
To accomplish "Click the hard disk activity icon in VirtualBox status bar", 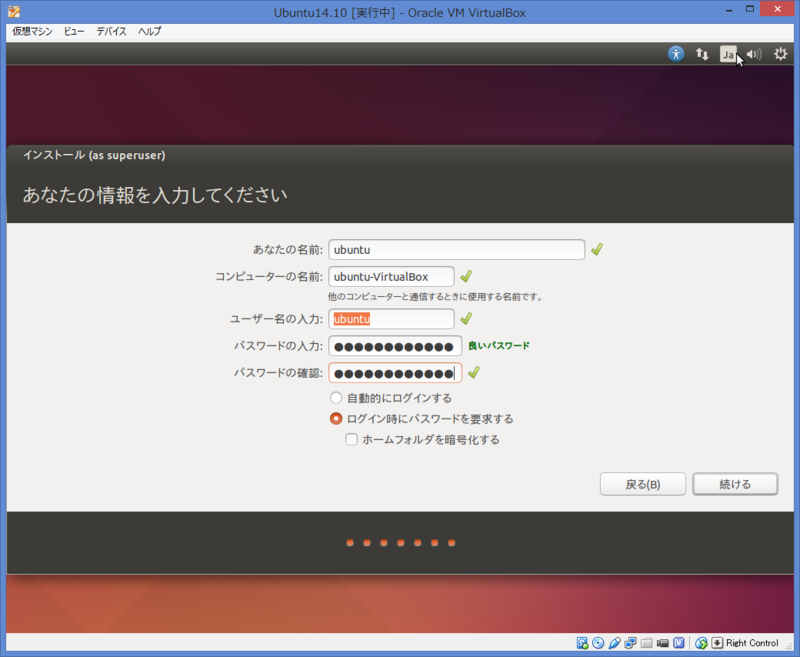I will coord(581,643).
